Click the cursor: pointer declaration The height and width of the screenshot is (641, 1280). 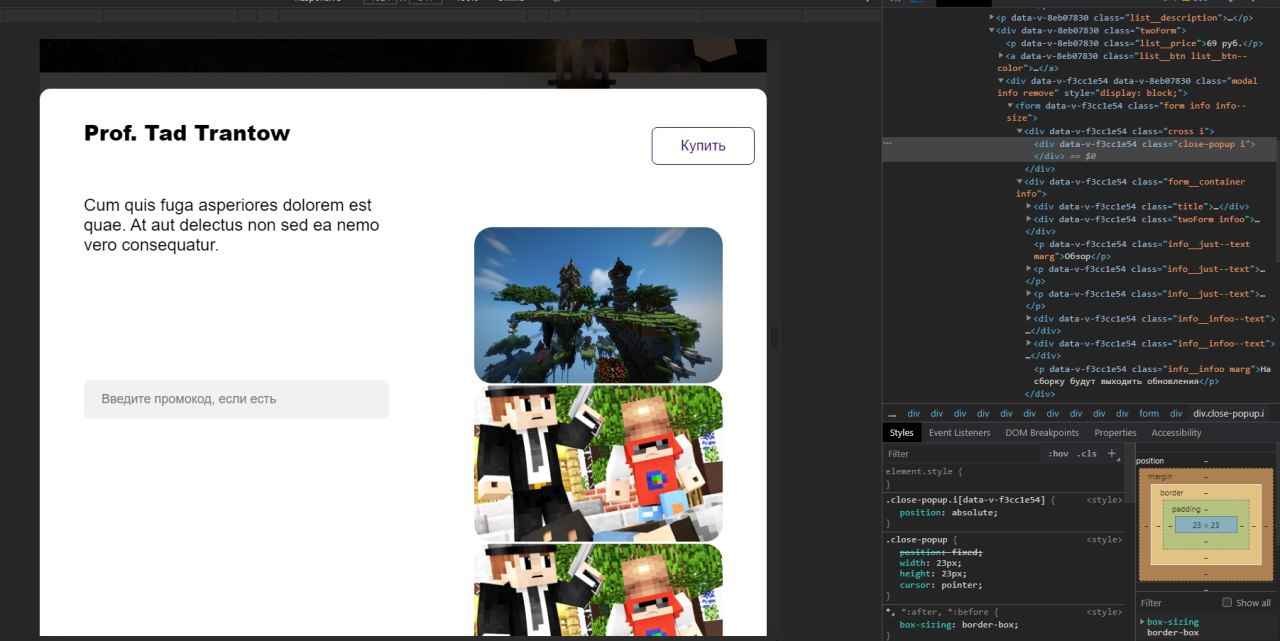point(941,585)
